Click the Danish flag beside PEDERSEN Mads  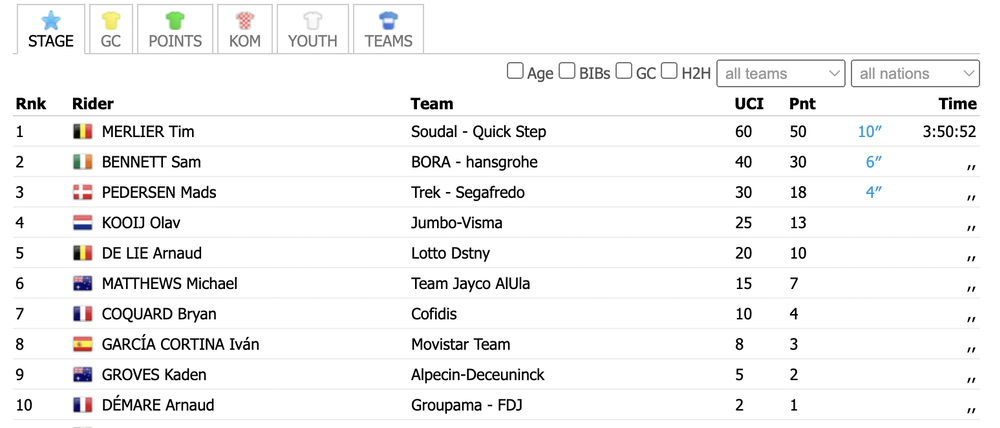[83, 192]
